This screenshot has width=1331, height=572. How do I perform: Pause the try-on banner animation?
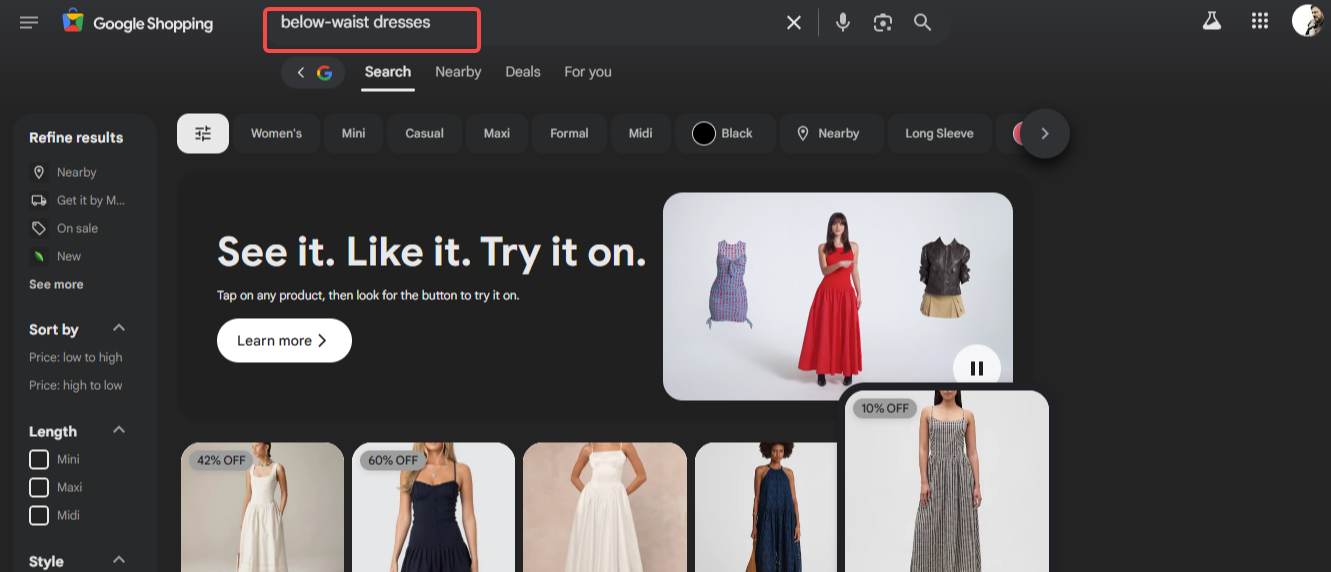(977, 368)
